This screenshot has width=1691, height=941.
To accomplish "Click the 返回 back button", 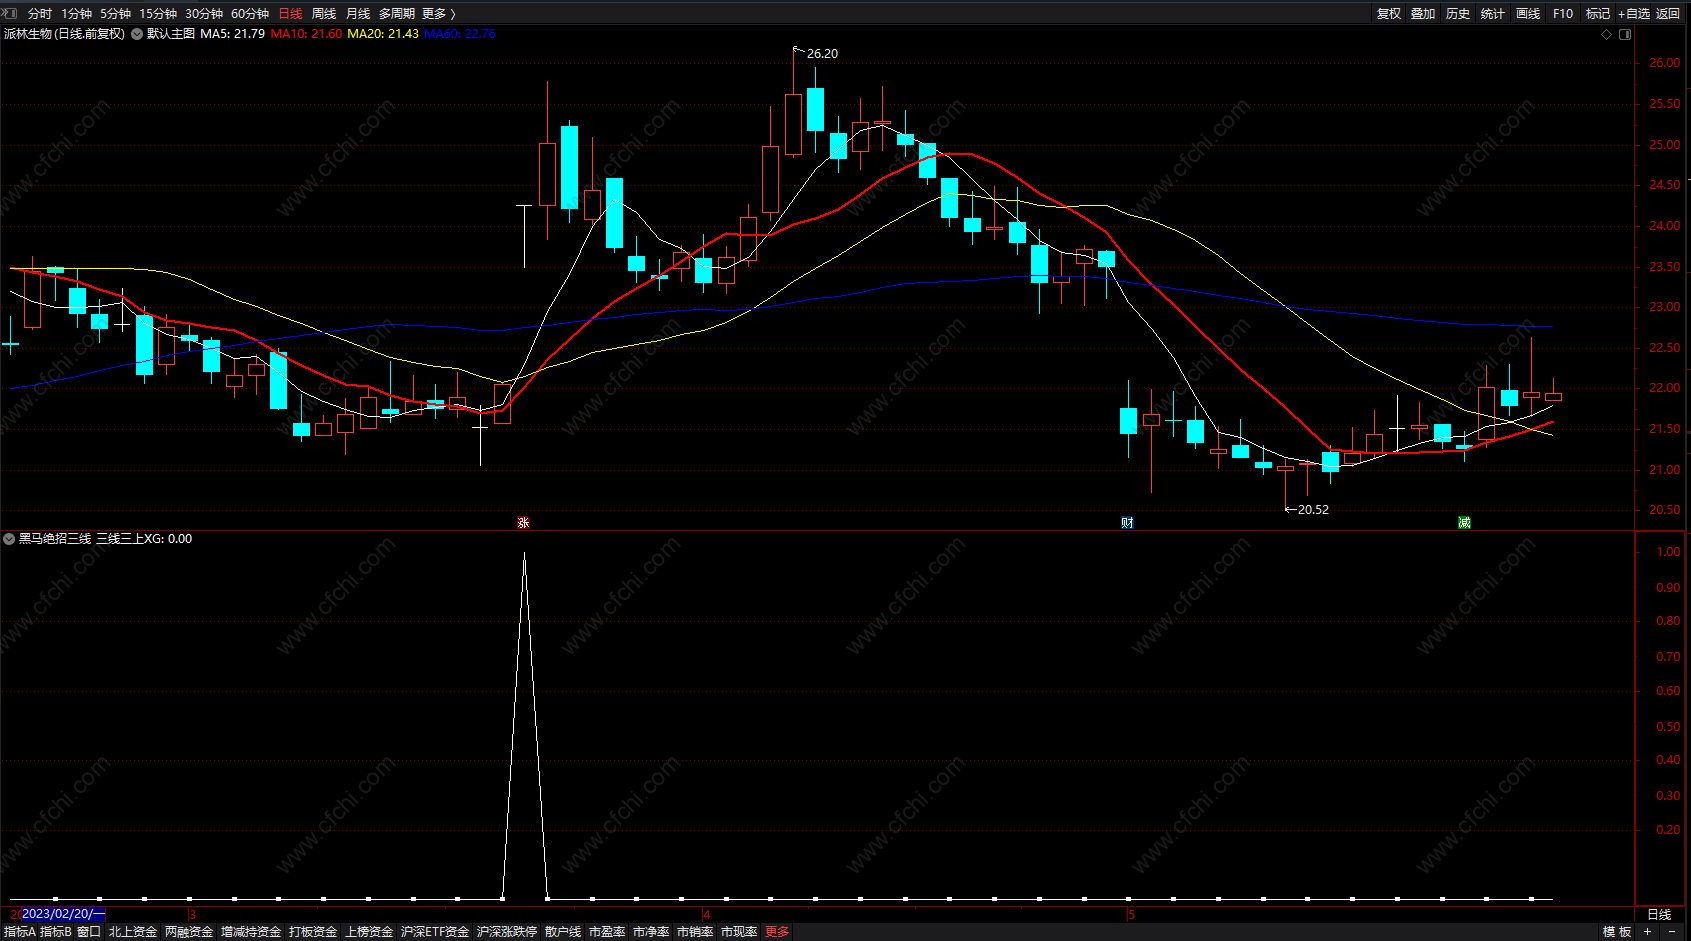I will (x=1668, y=14).
